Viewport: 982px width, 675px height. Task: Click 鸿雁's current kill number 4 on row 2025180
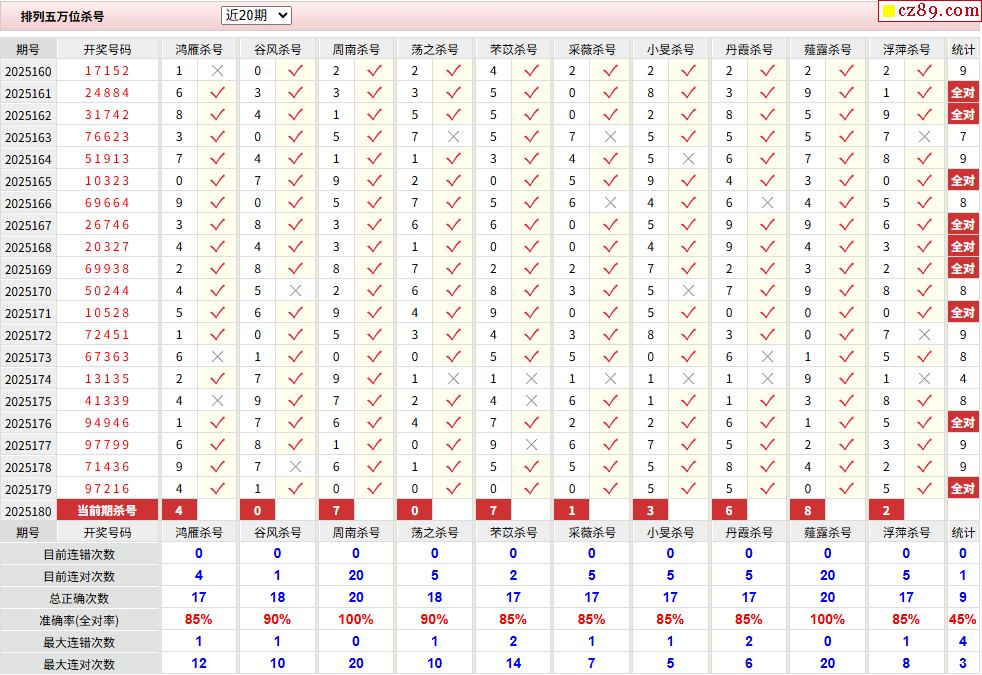[x=180, y=510]
